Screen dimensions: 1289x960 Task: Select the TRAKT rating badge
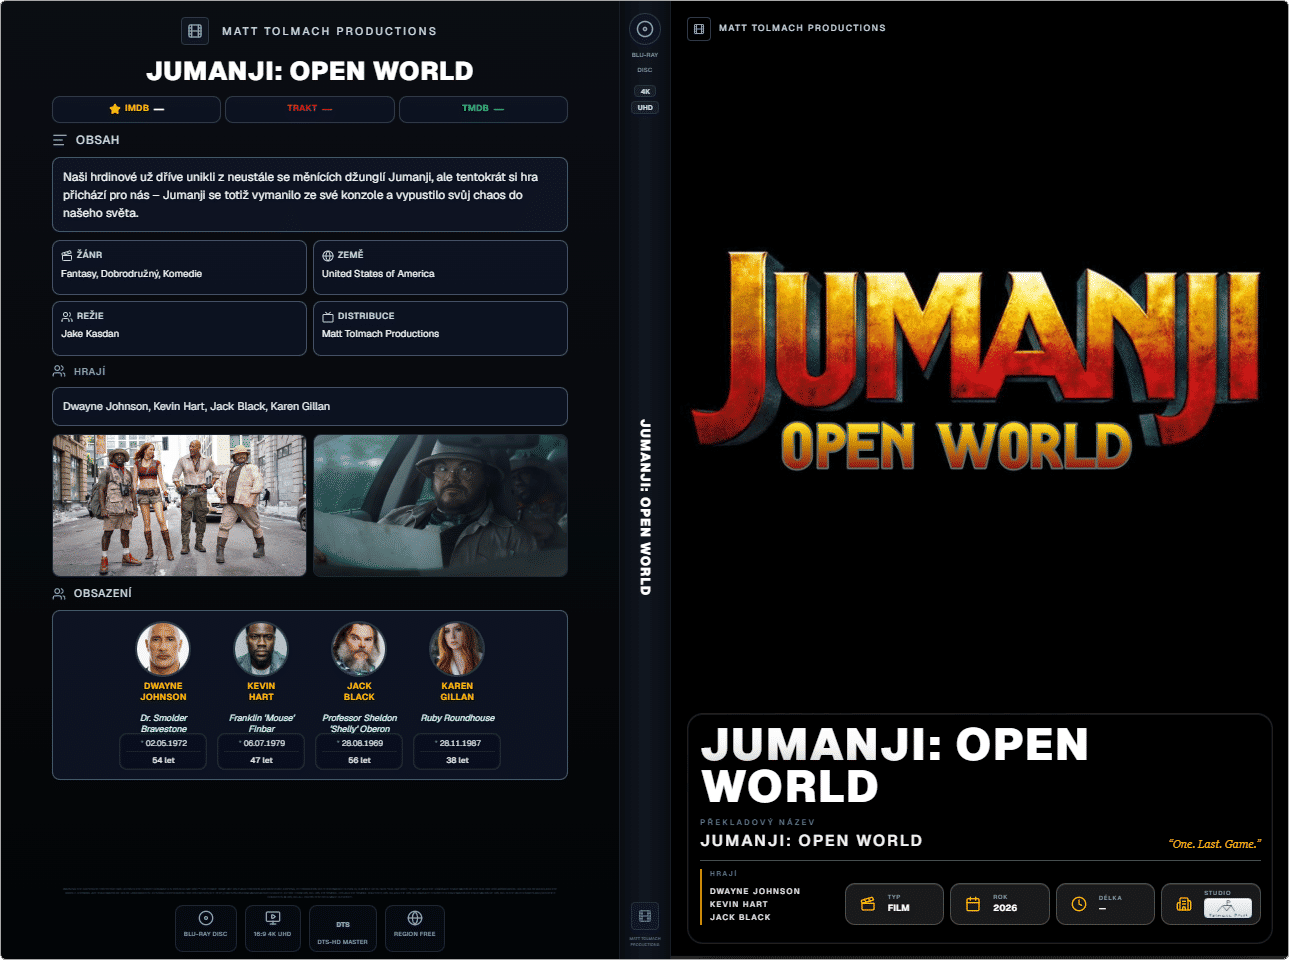pyautogui.click(x=310, y=109)
